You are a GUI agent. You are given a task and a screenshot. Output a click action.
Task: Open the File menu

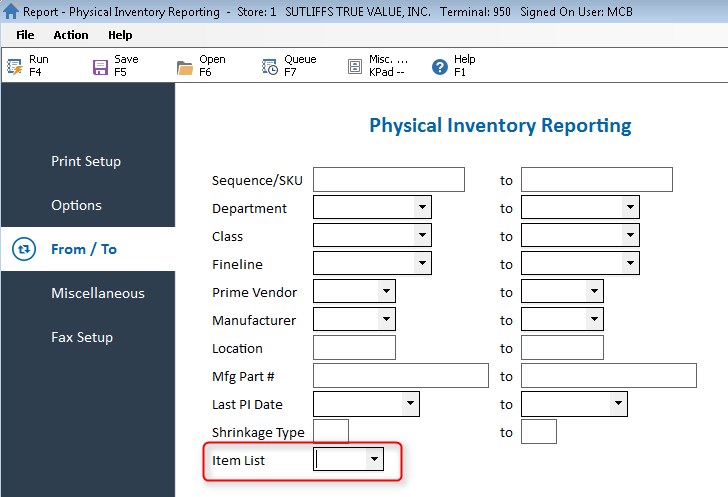pyautogui.click(x=26, y=35)
